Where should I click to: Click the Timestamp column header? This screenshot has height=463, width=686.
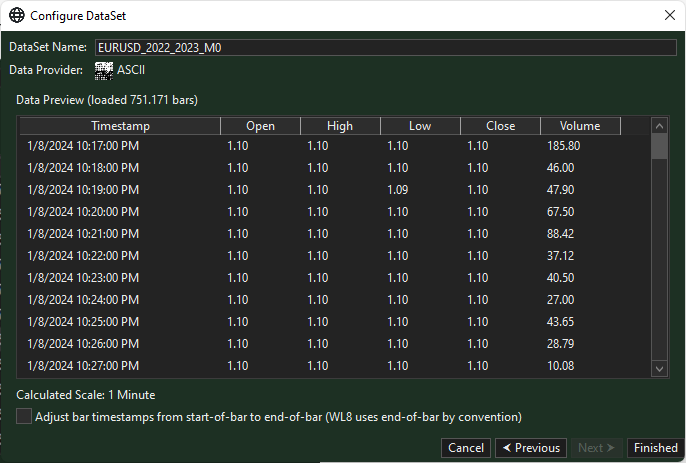click(x=120, y=126)
